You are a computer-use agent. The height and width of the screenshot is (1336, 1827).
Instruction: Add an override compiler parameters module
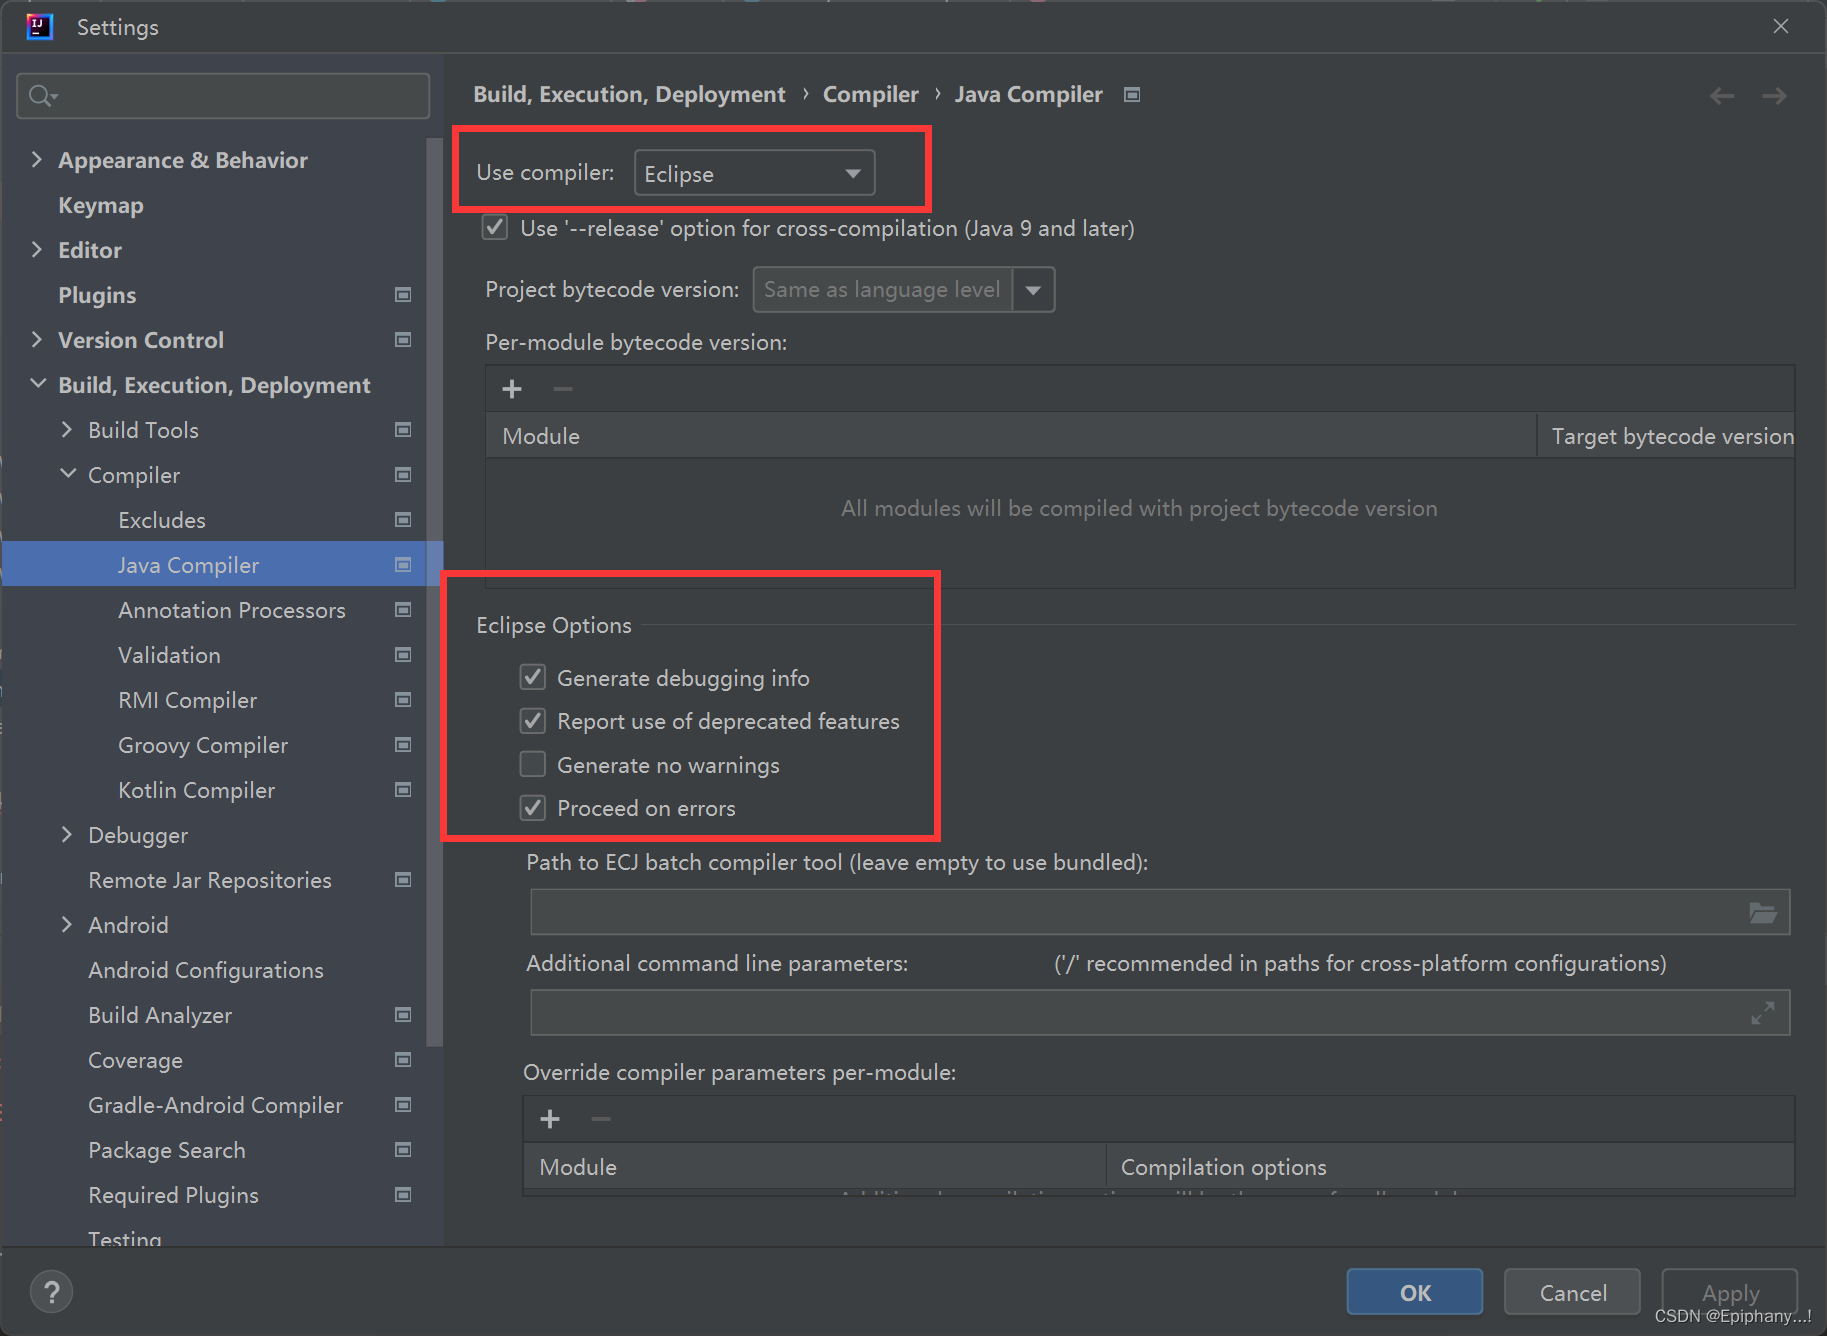pos(550,1119)
